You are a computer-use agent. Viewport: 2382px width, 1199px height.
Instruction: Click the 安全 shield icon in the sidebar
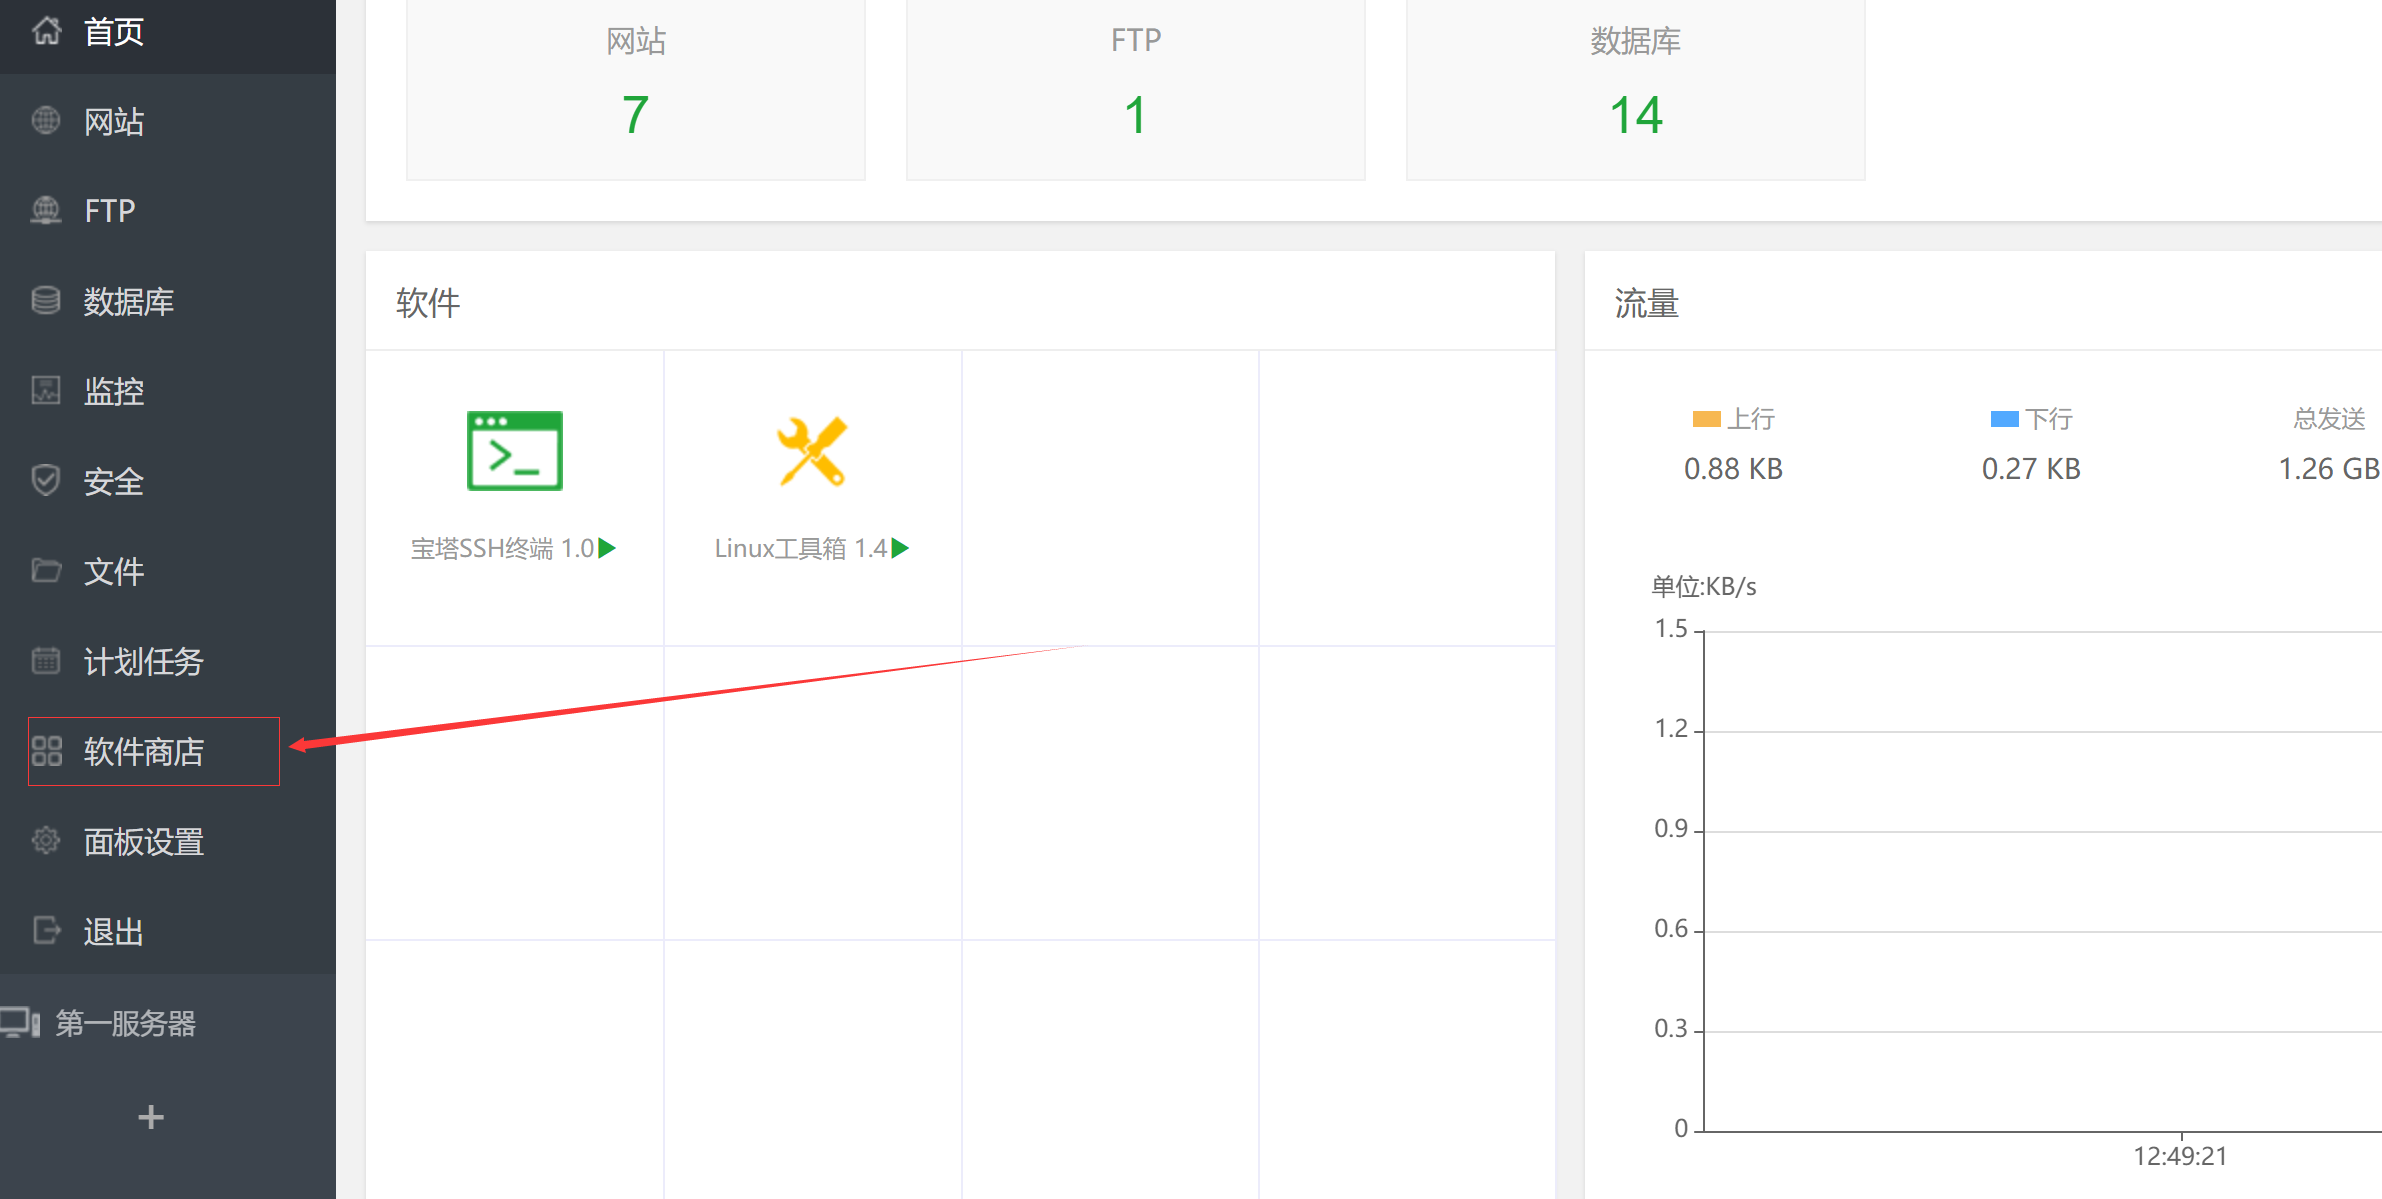46,481
